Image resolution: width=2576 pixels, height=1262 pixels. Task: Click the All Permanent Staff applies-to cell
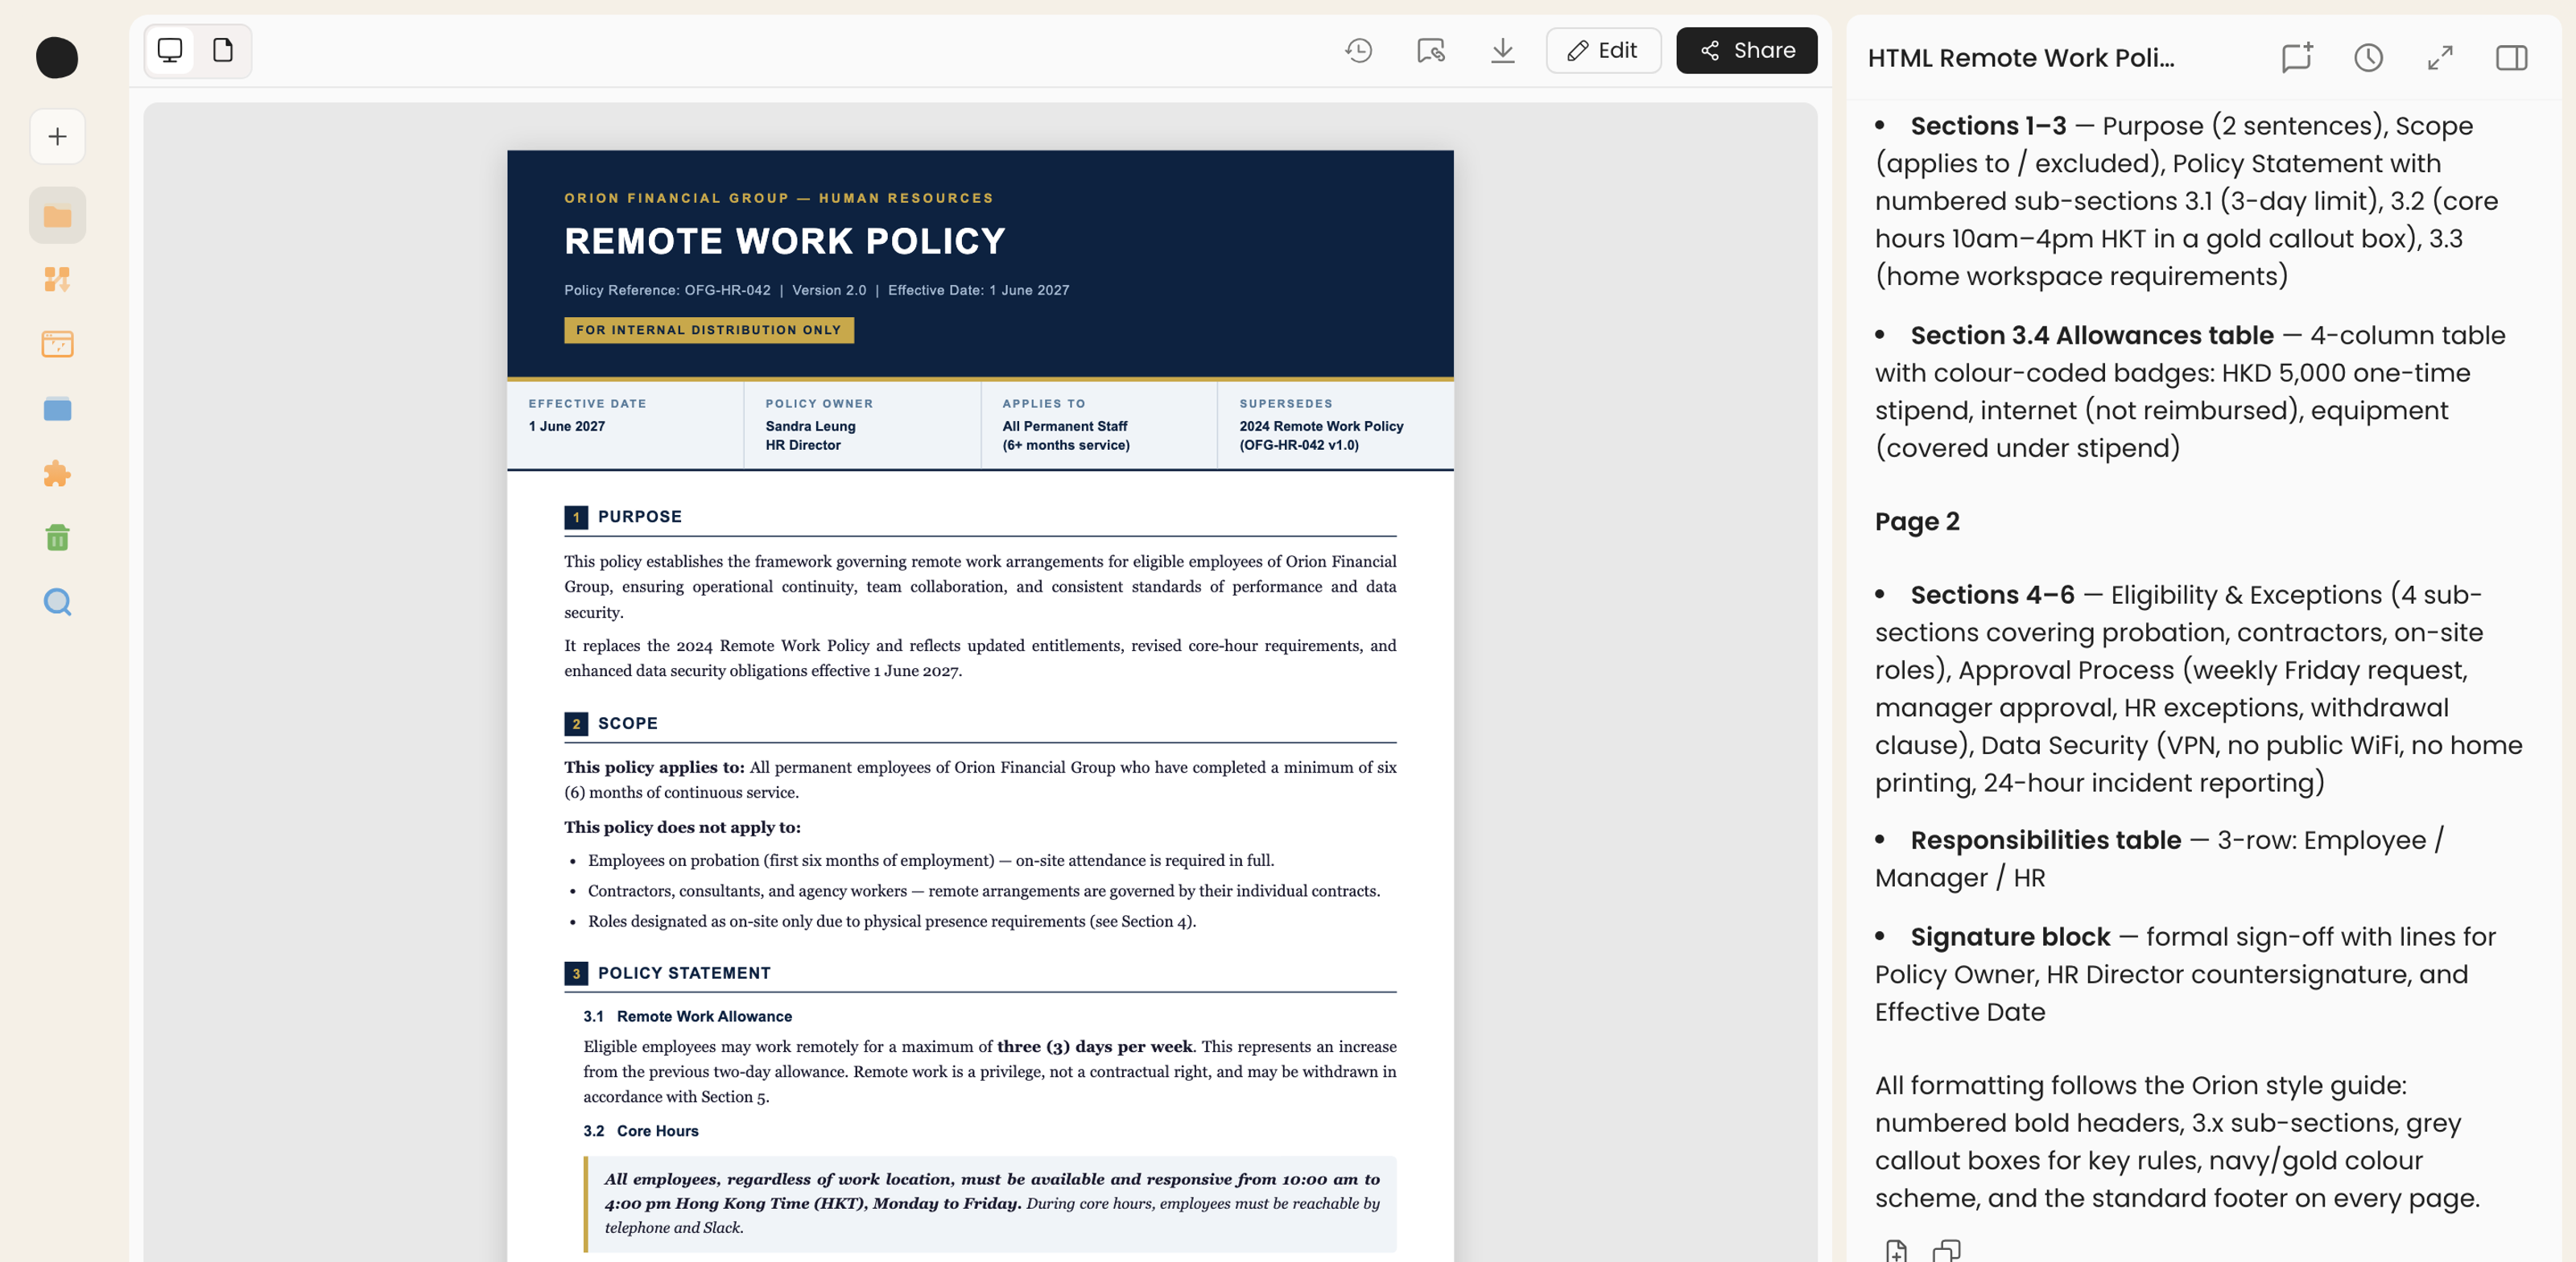1099,425
